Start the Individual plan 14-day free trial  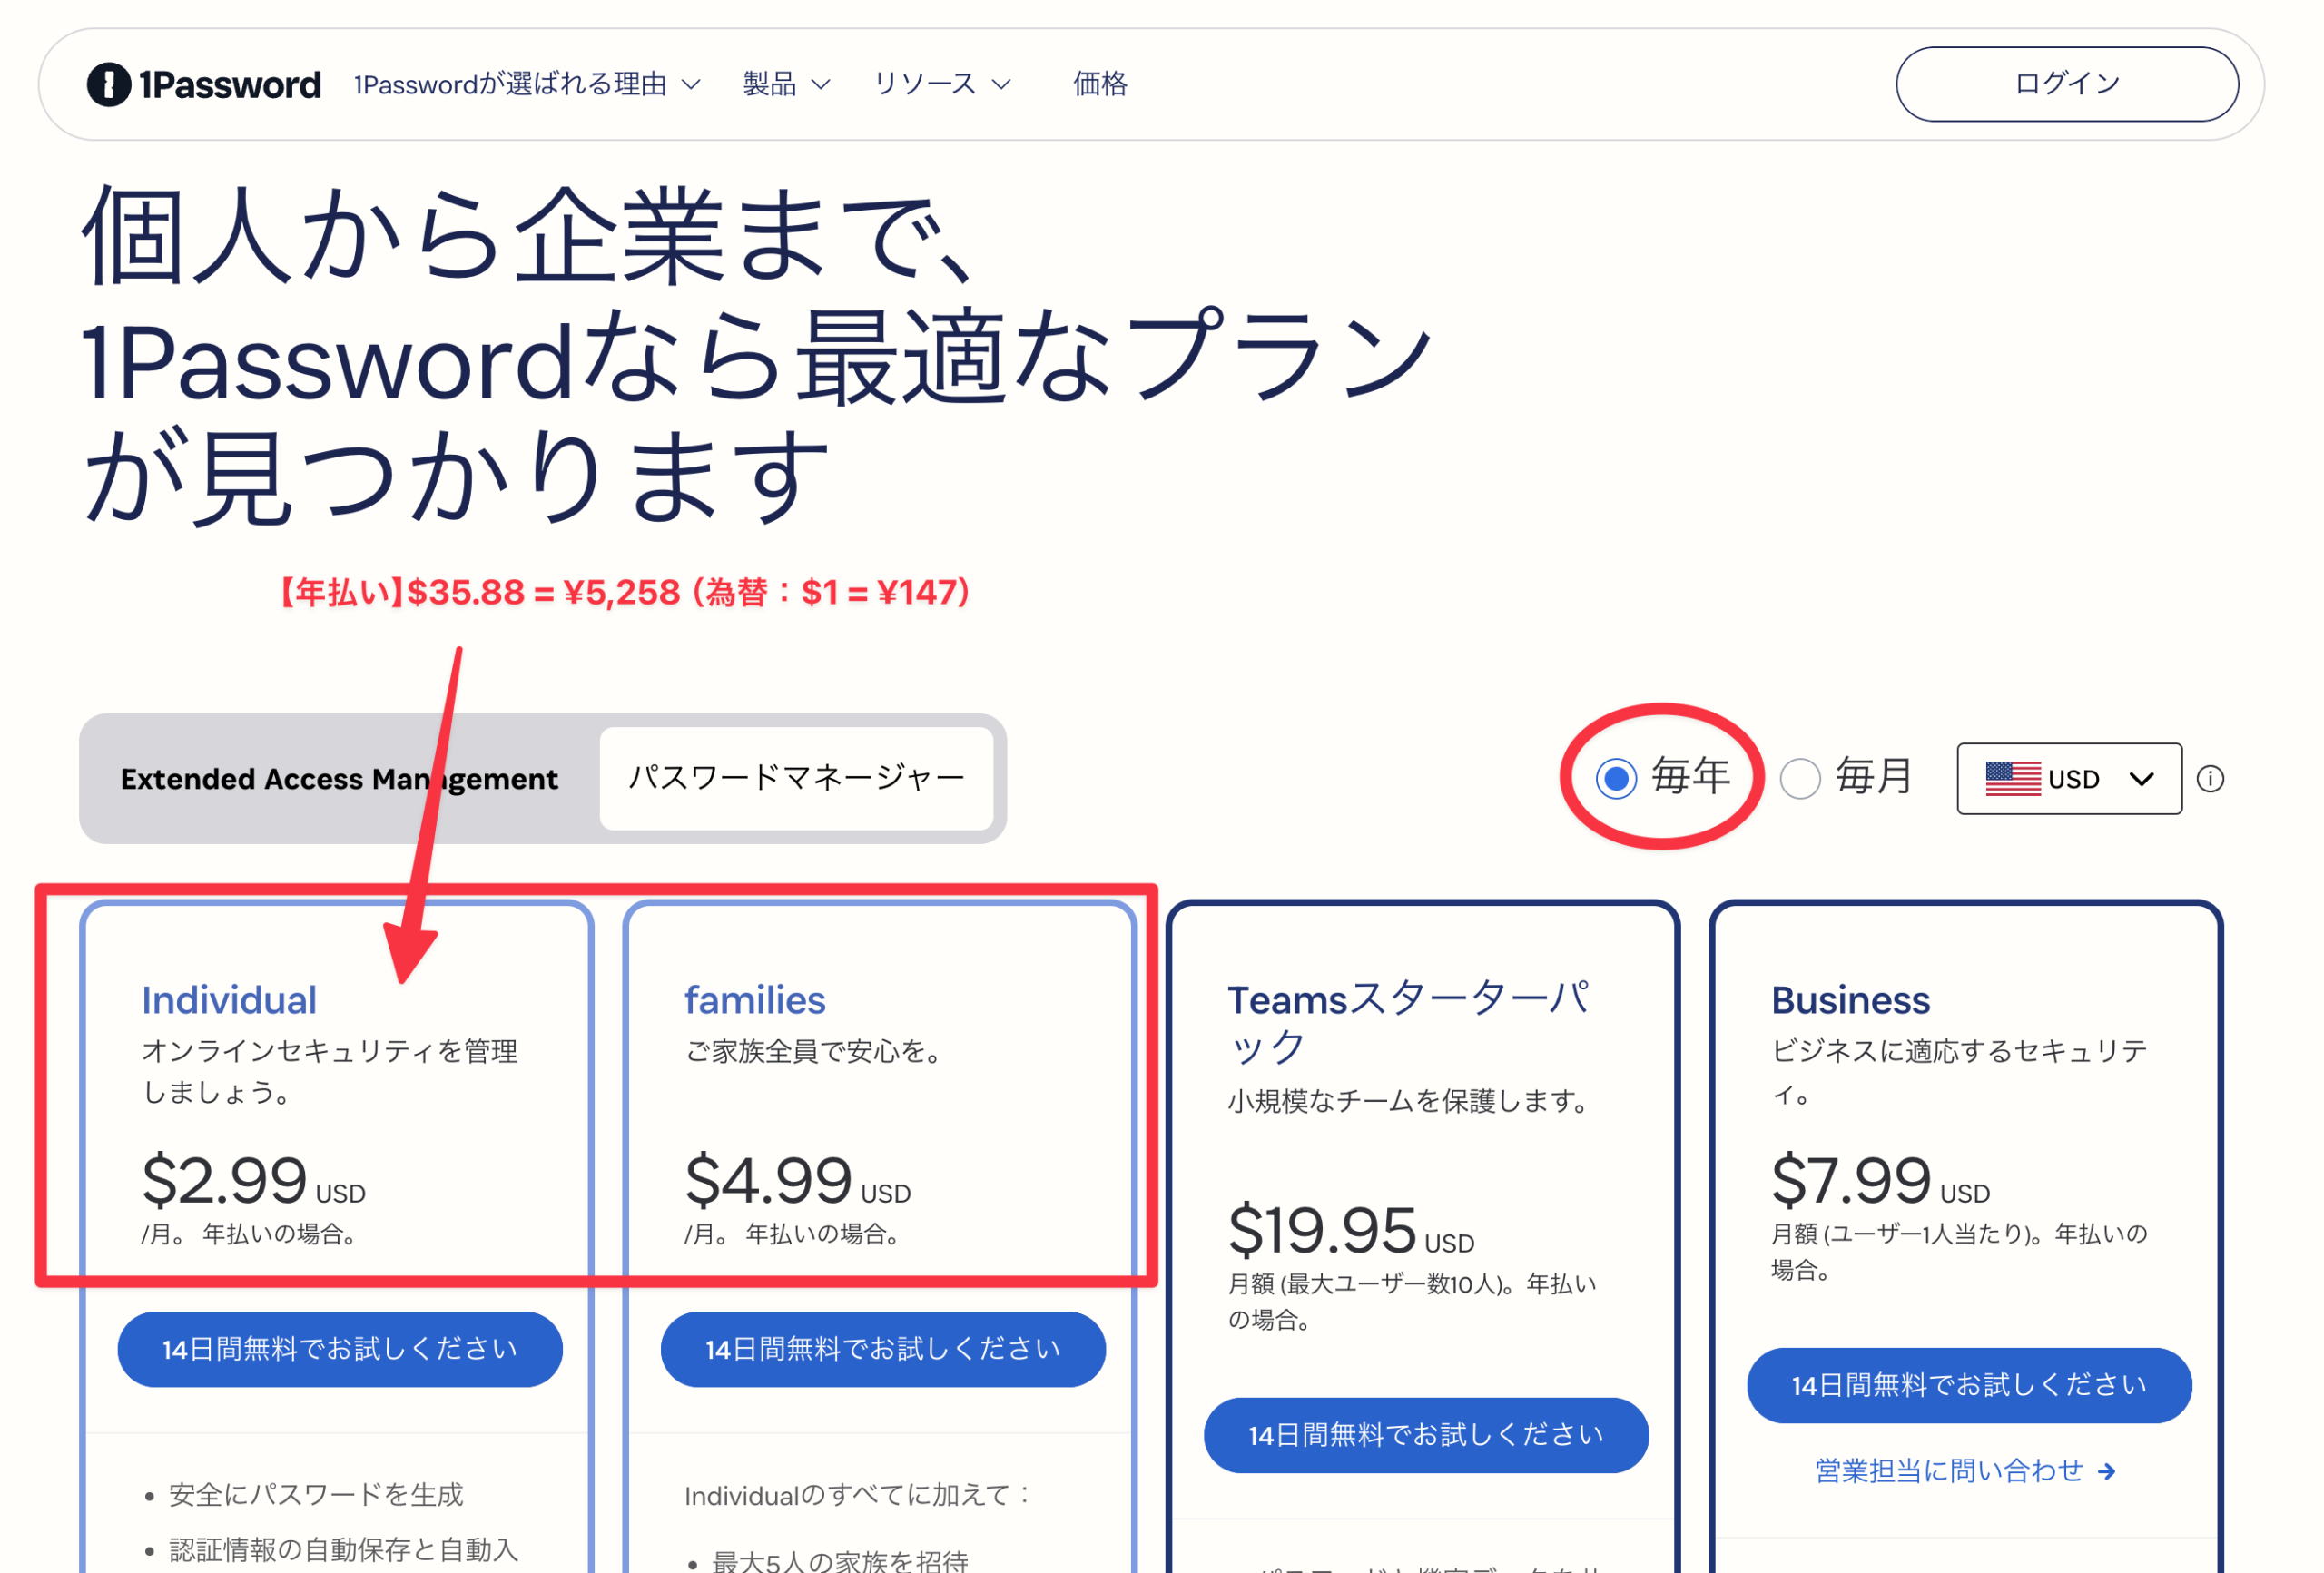click(340, 1349)
